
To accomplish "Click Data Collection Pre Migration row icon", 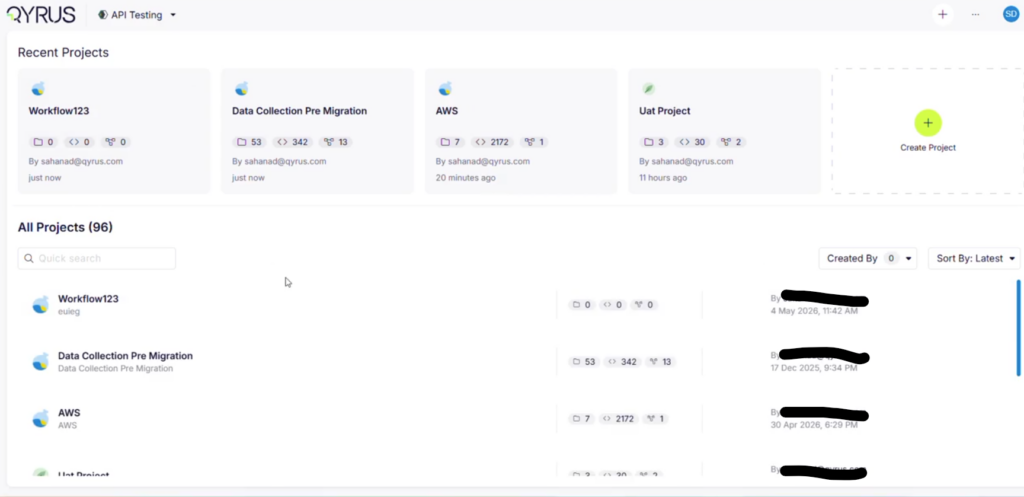I will tap(40, 361).
